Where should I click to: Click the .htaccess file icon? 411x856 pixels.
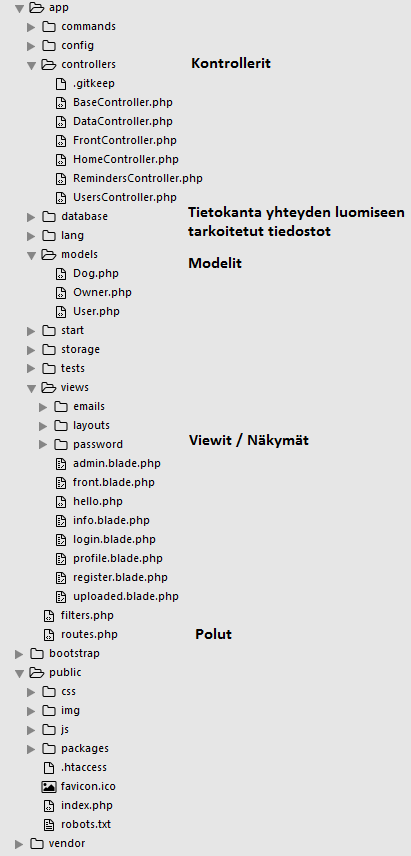click(x=49, y=768)
